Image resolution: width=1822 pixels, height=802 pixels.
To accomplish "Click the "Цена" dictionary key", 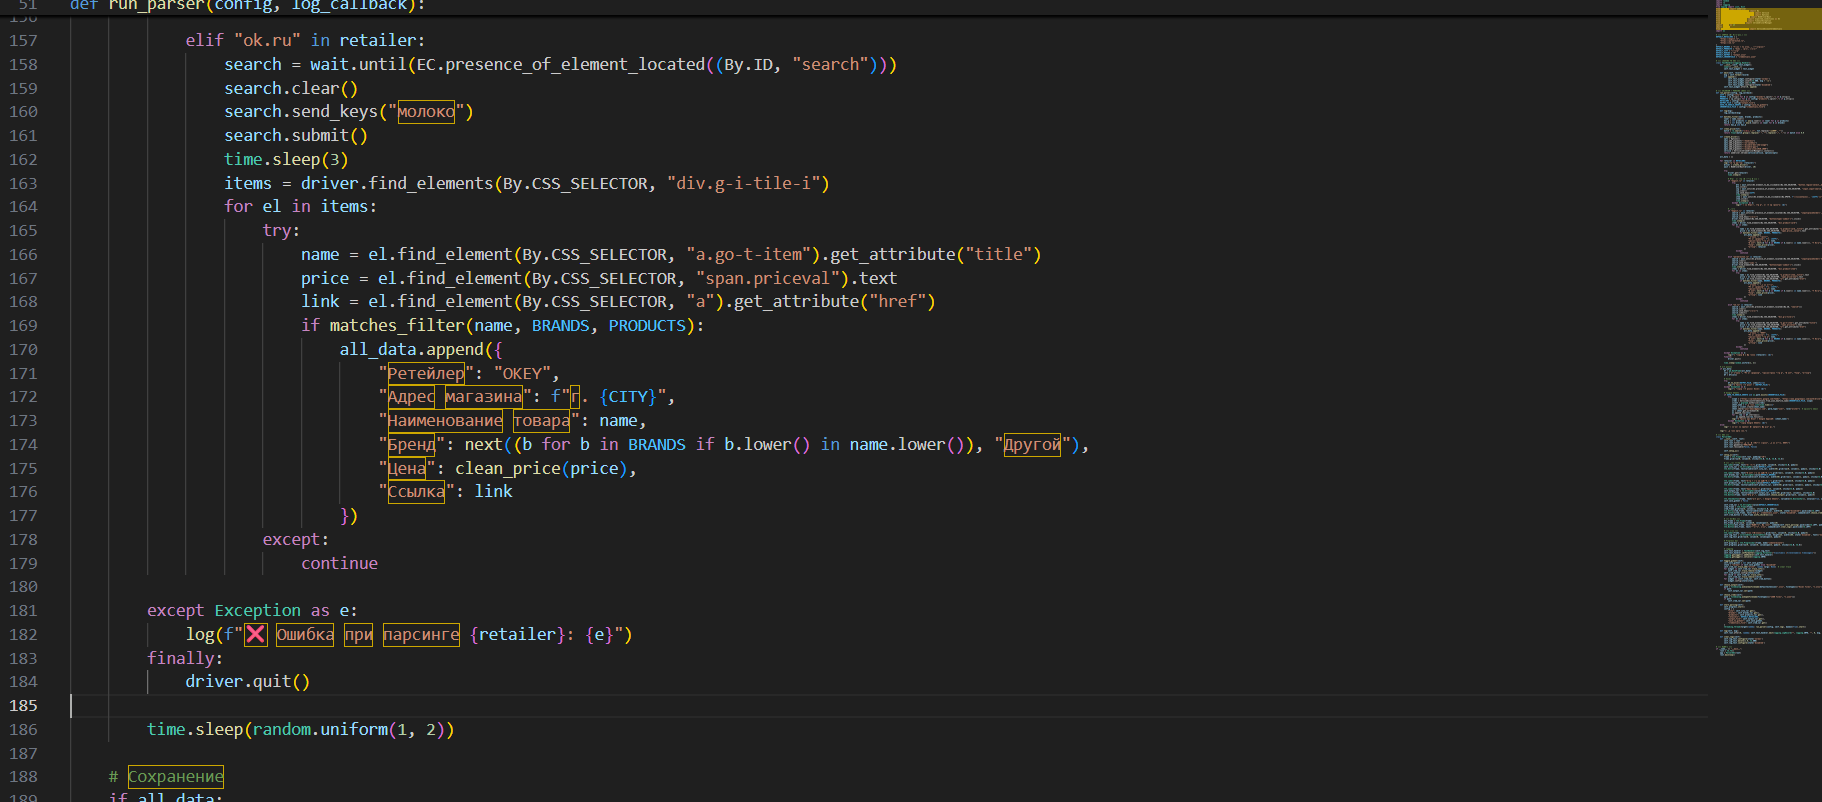I will 407,468.
